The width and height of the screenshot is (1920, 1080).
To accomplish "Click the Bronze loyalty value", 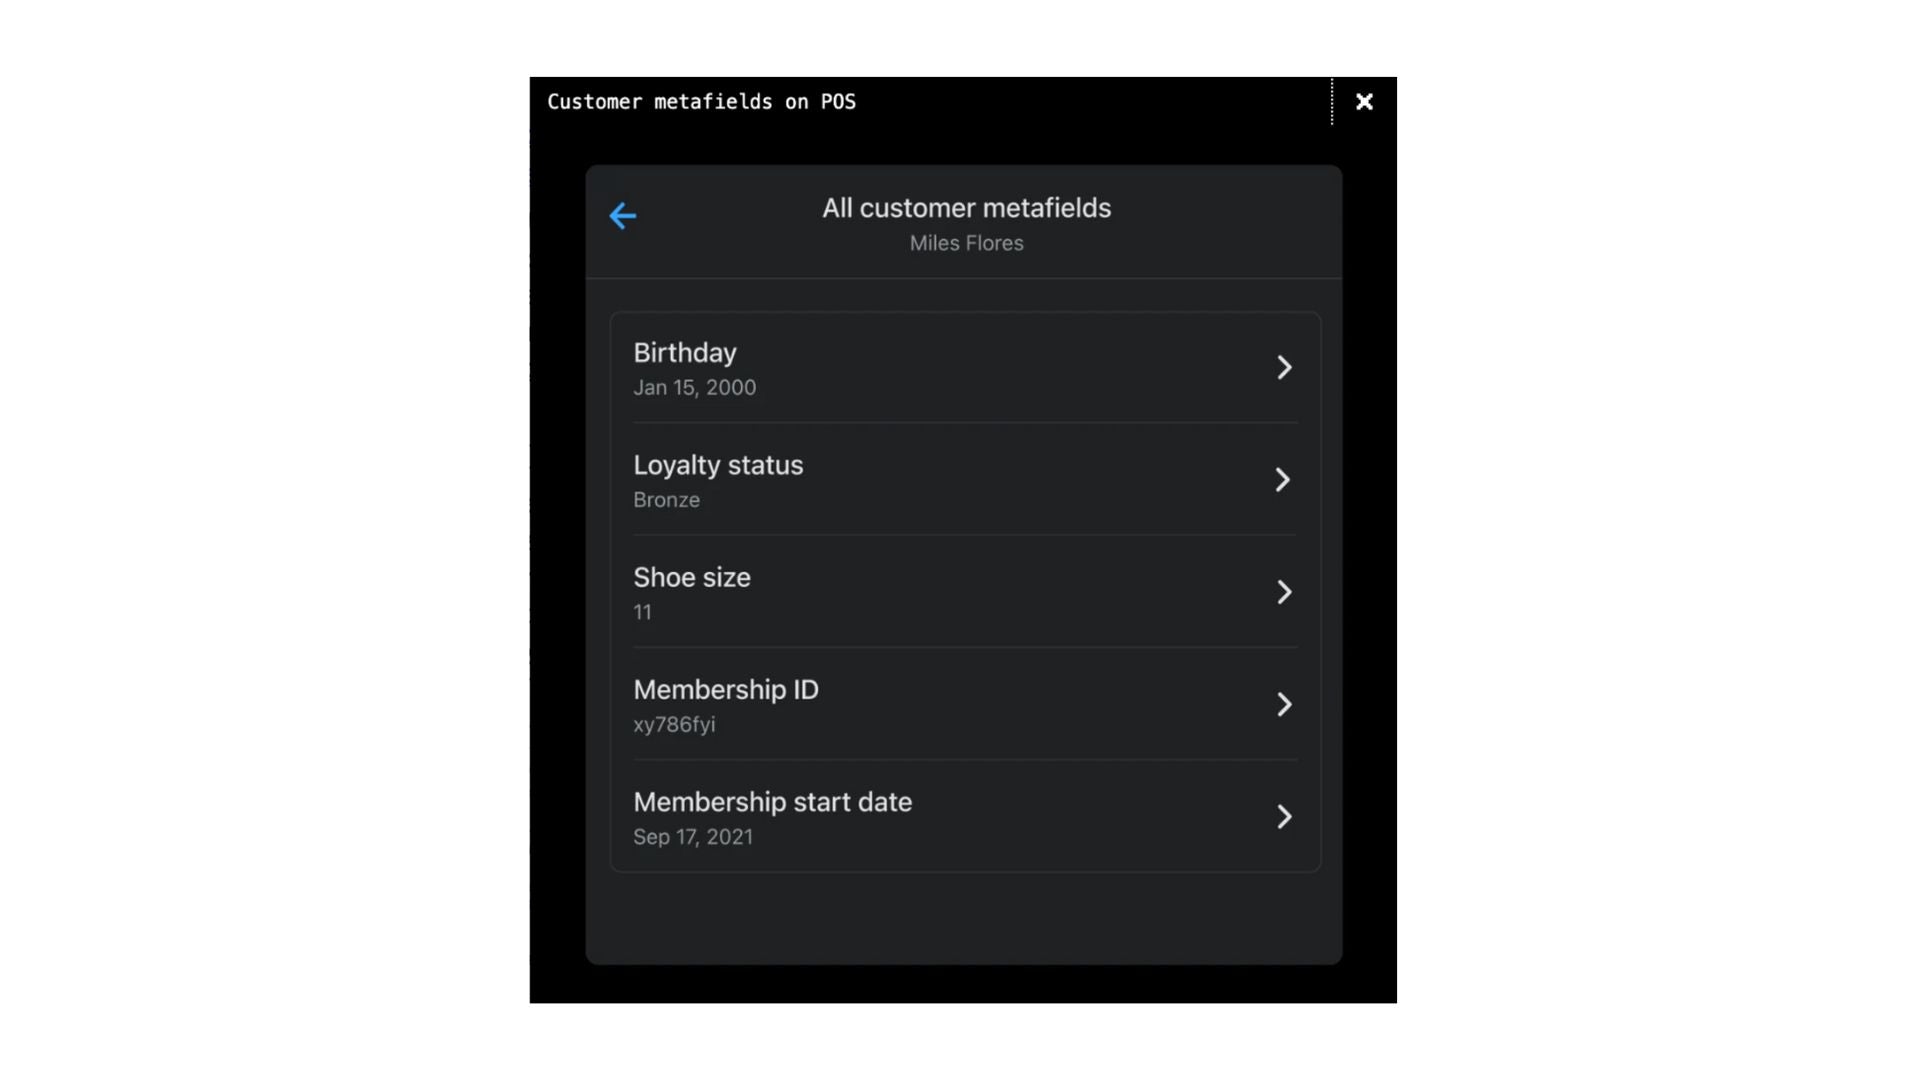I will 666,500.
